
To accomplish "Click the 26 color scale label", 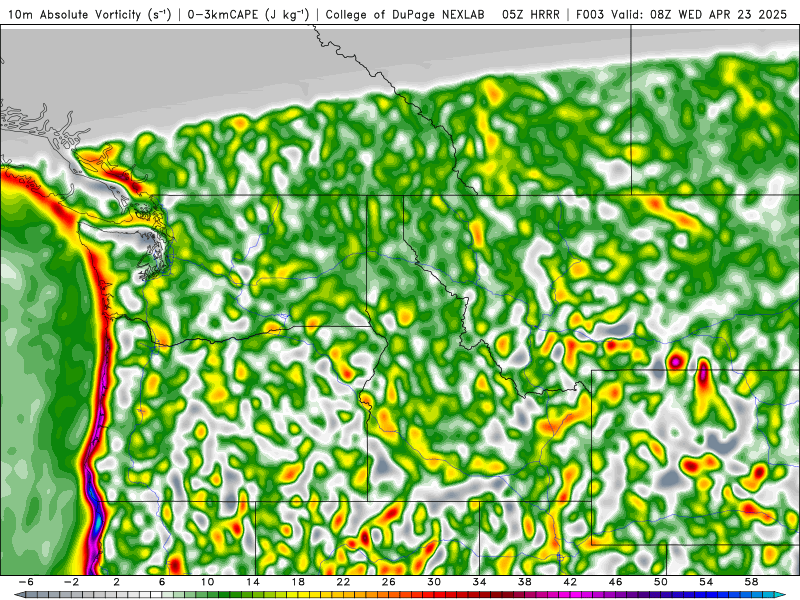I will click(x=389, y=582).
